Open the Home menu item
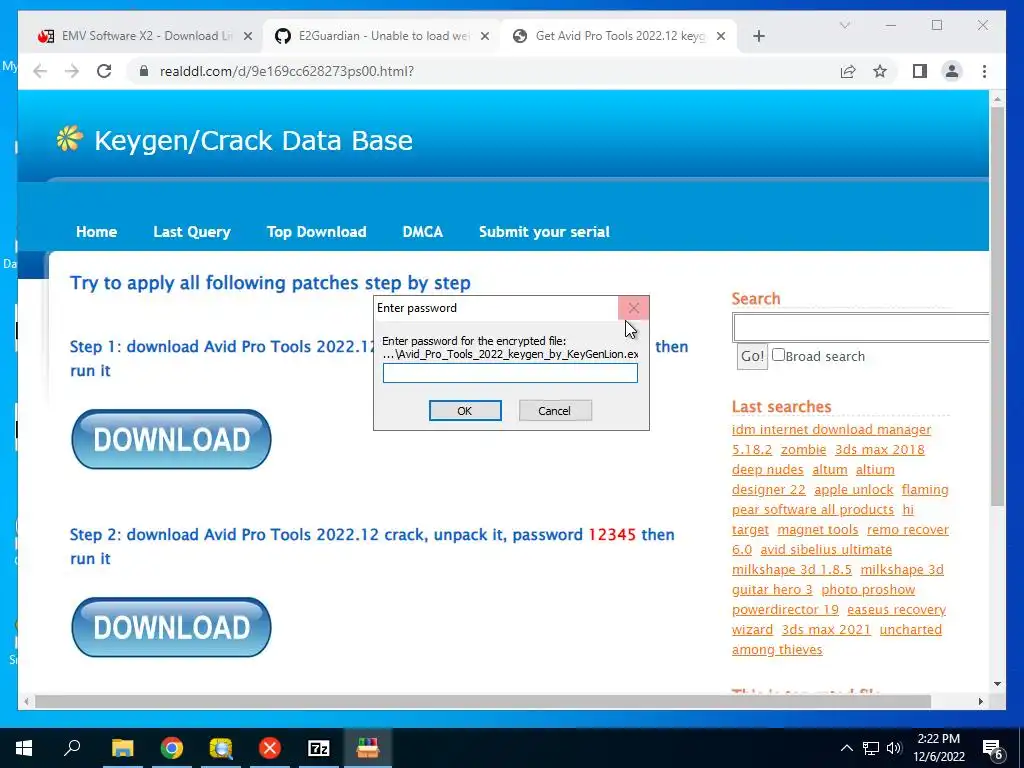Viewport: 1024px width, 768px height. [97, 232]
